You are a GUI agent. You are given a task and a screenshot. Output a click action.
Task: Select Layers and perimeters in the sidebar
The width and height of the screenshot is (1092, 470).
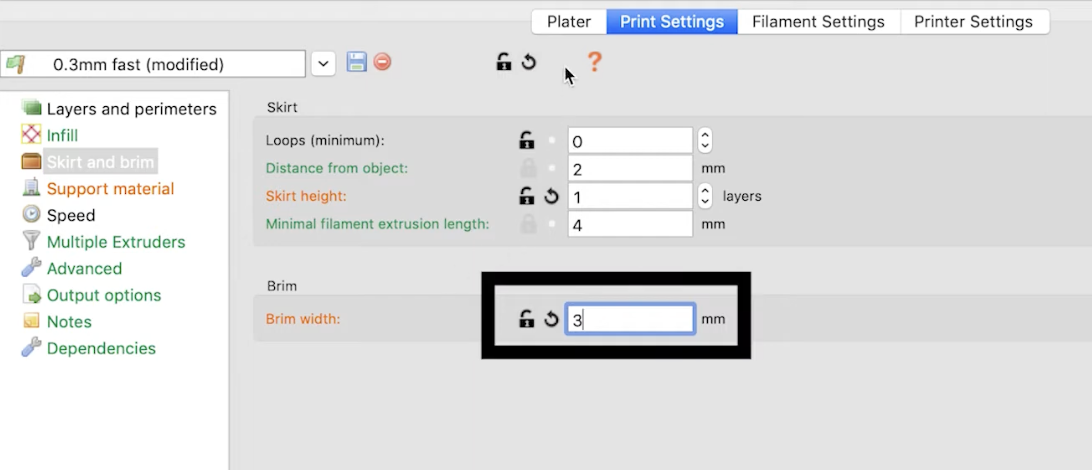(131, 109)
